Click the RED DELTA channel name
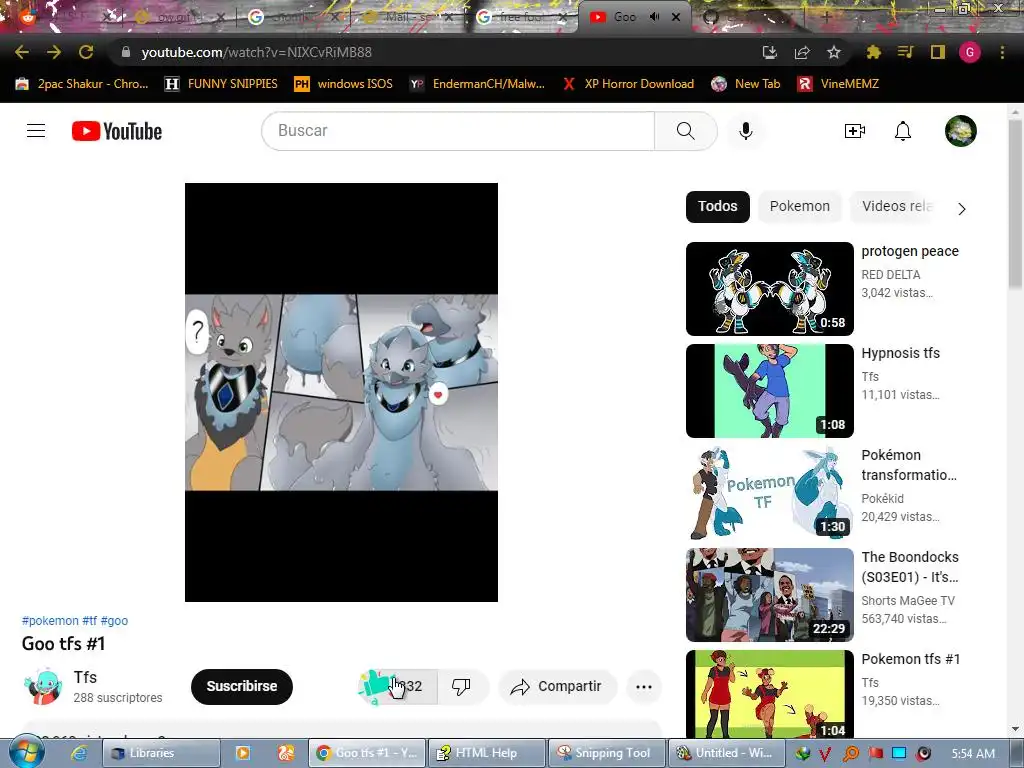 pyautogui.click(x=891, y=275)
